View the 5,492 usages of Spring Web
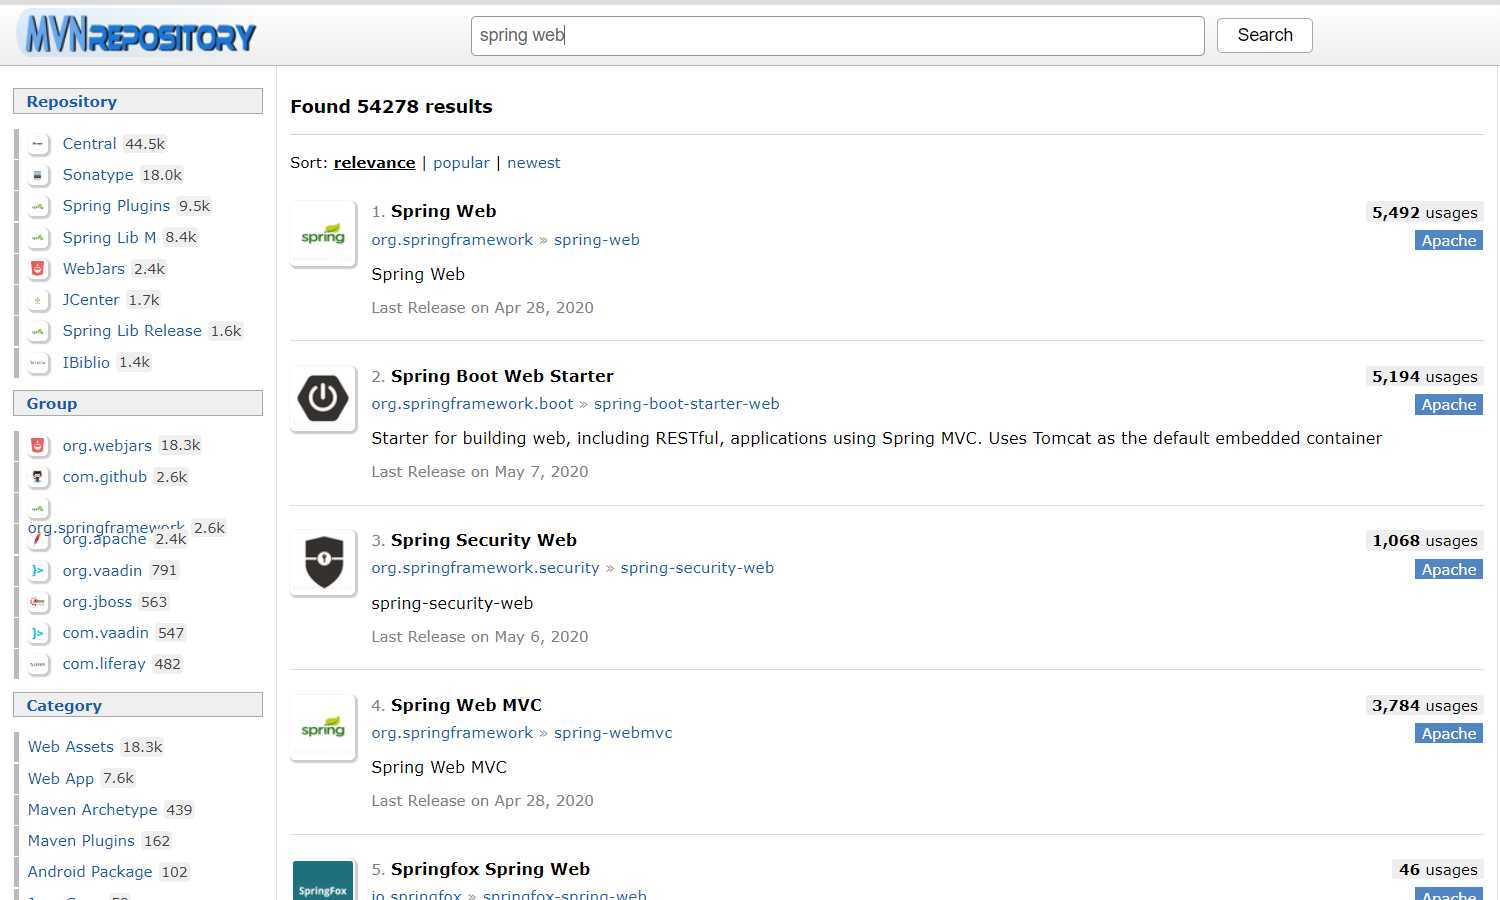This screenshot has height=900, width=1500. (1424, 213)
